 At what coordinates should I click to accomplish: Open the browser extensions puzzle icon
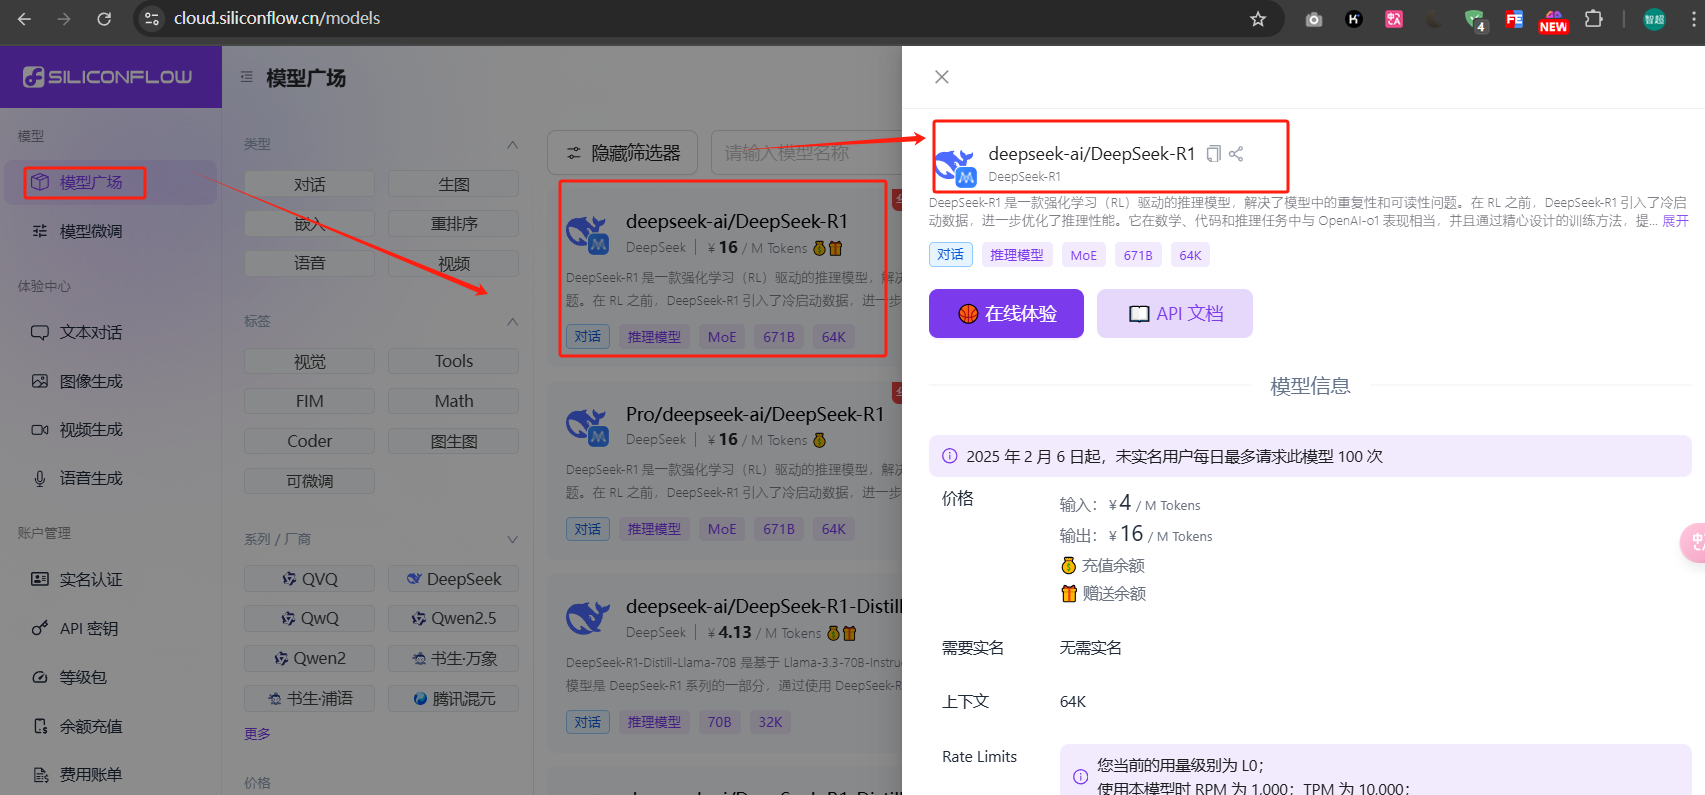1594,19
